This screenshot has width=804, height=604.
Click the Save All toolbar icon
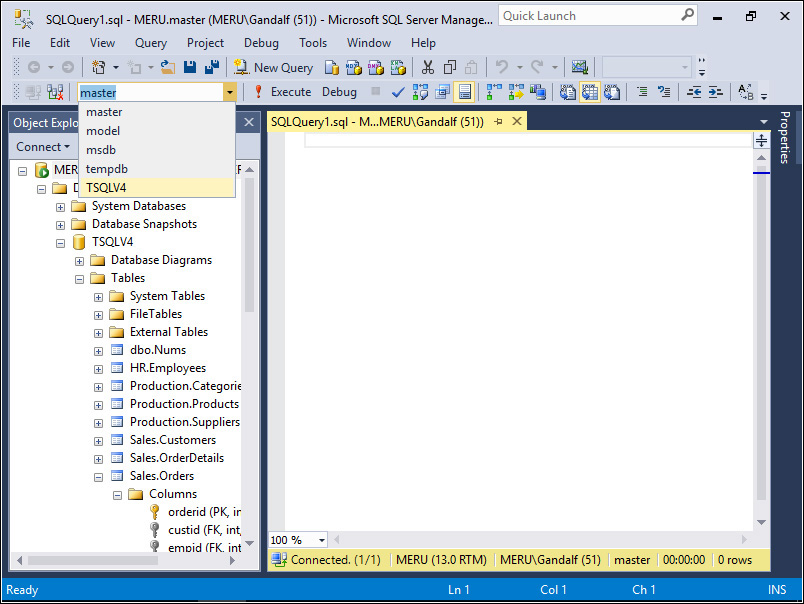tap(212, 67)
